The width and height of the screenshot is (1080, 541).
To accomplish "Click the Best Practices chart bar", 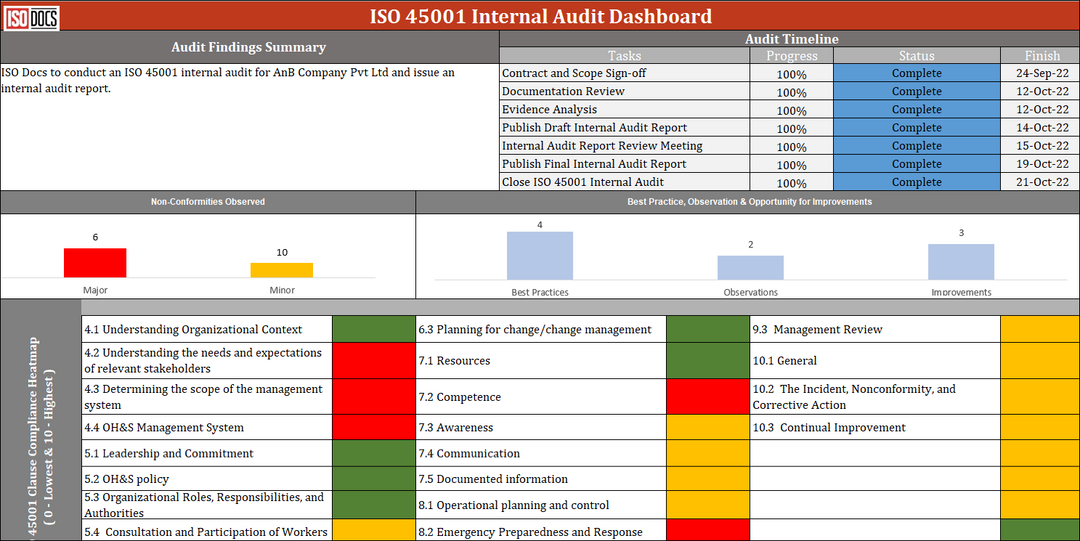I will tap(540, 255).
